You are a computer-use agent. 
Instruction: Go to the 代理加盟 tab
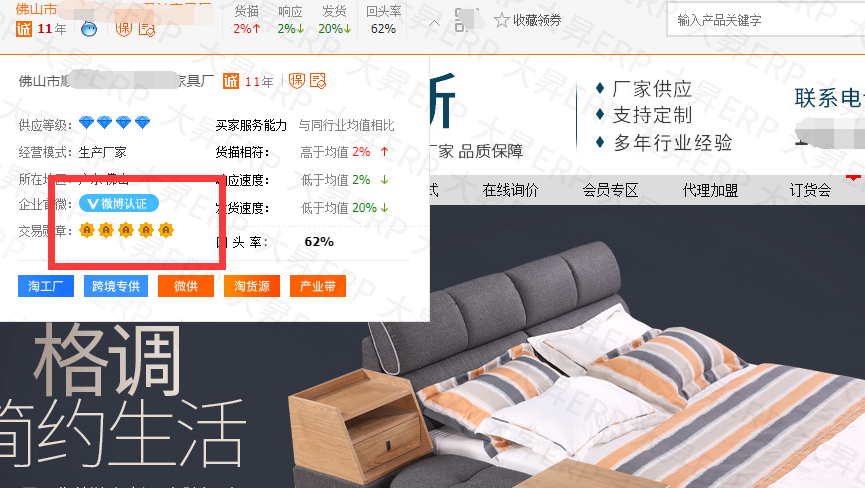pyautogui.click(x=710, y=190)
